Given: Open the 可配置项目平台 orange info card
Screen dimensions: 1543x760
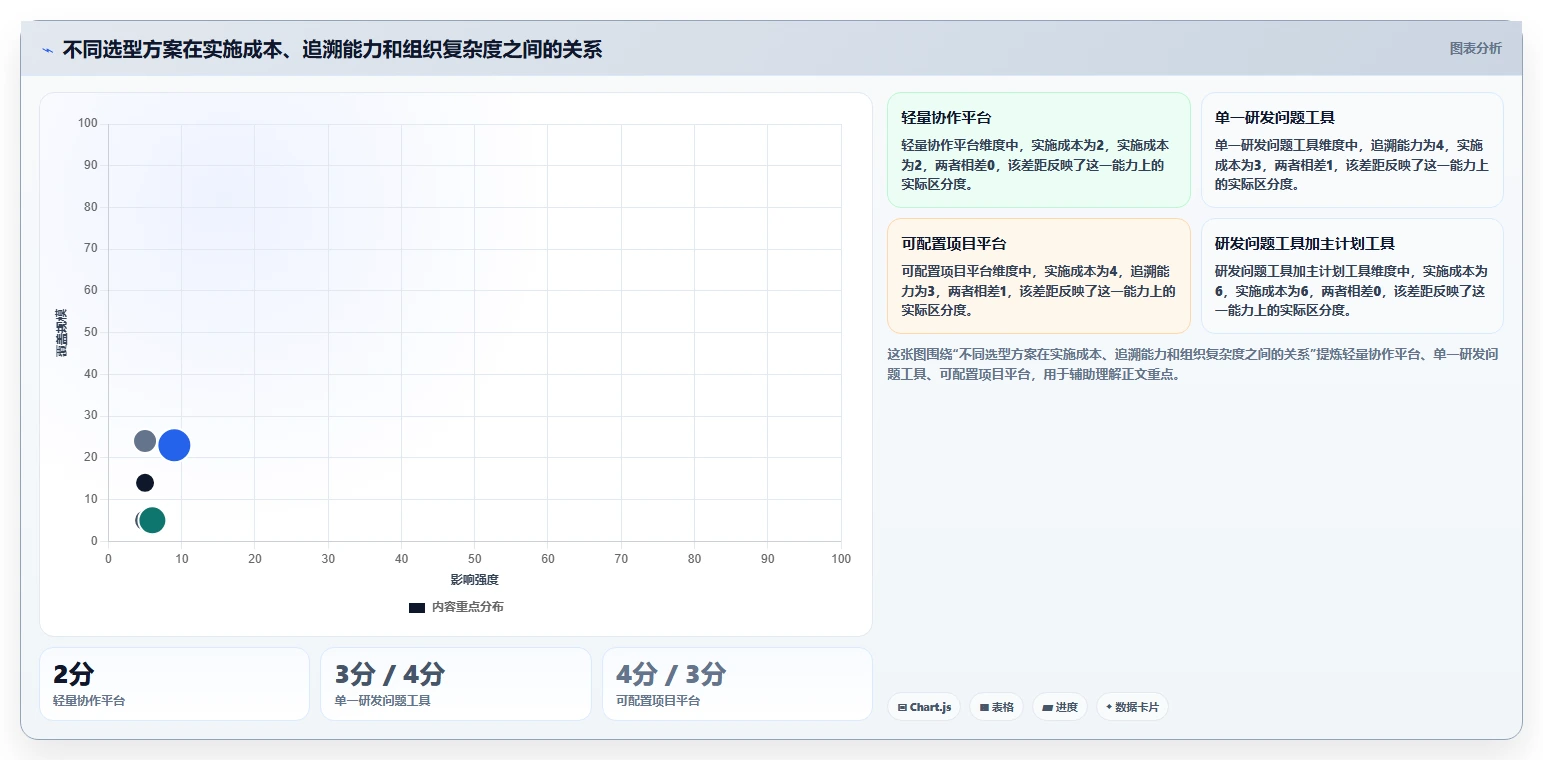Looking at the screenshot, I should point(1039,276).
